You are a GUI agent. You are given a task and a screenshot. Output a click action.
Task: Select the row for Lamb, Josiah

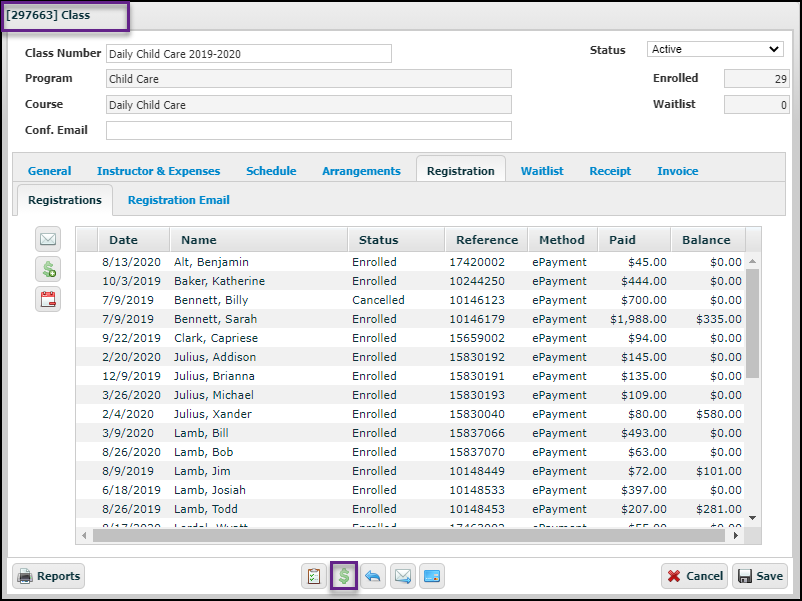pyautogui.click(x=410, y=489)
